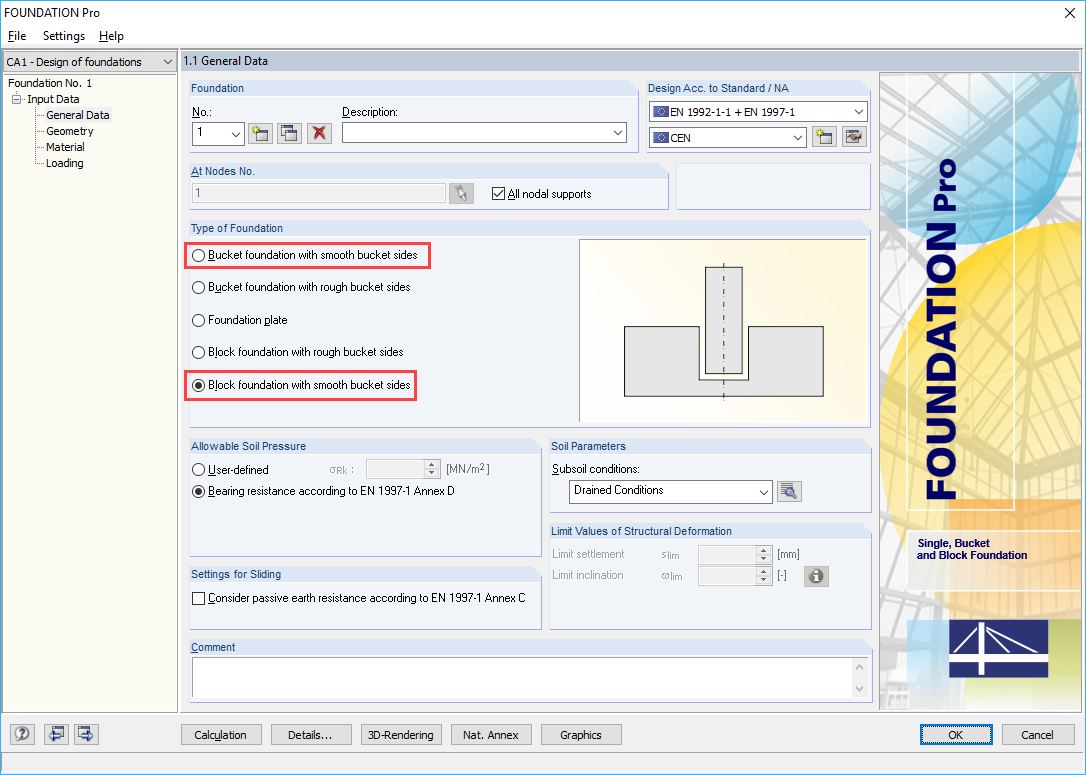Image resolution: width=1086 pixels, height=775 pixels.
Task: Click the Limit inclination spinner arrows
Action: (764, 576)
